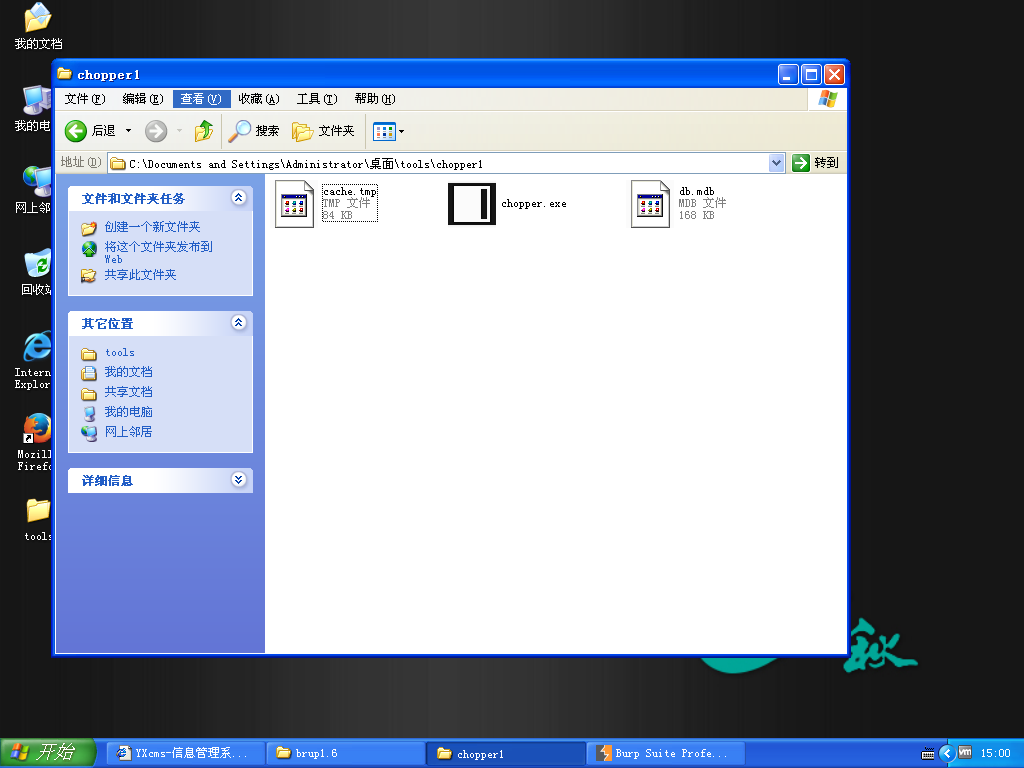Open the Edit (编辑) menu
The height and width of the screenshot is (768, 1024).
pyautogui.click(x=142, y=99)
